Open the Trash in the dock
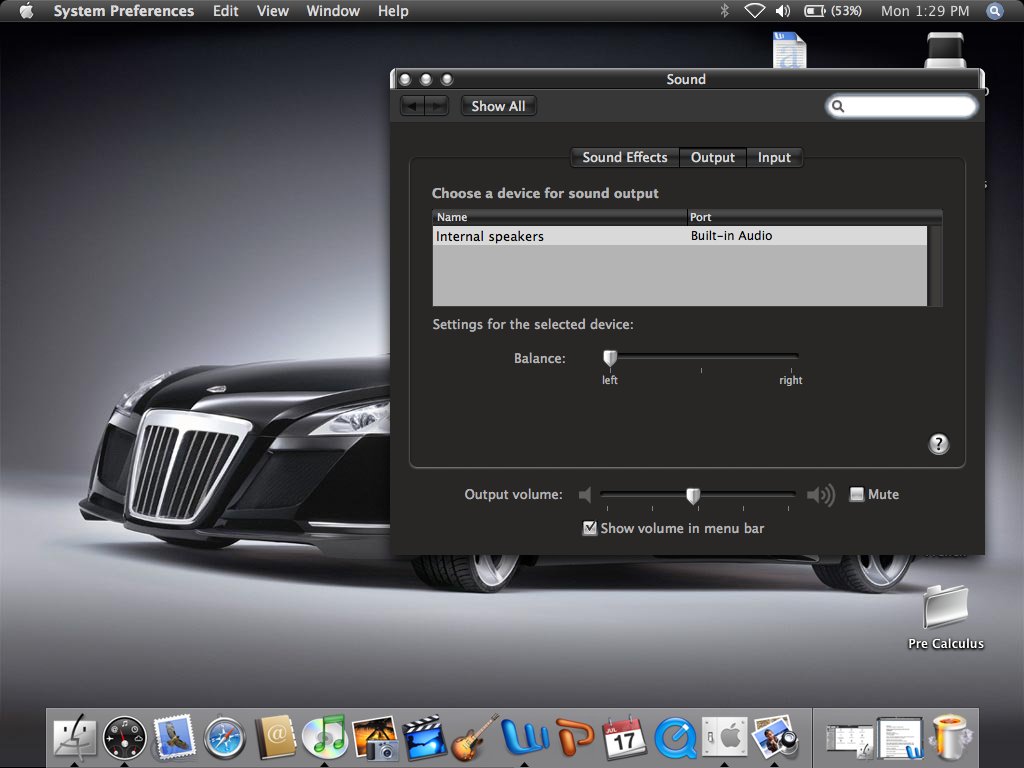The height and width of the screenshot is (768, 1024). (x=948, y=738)
